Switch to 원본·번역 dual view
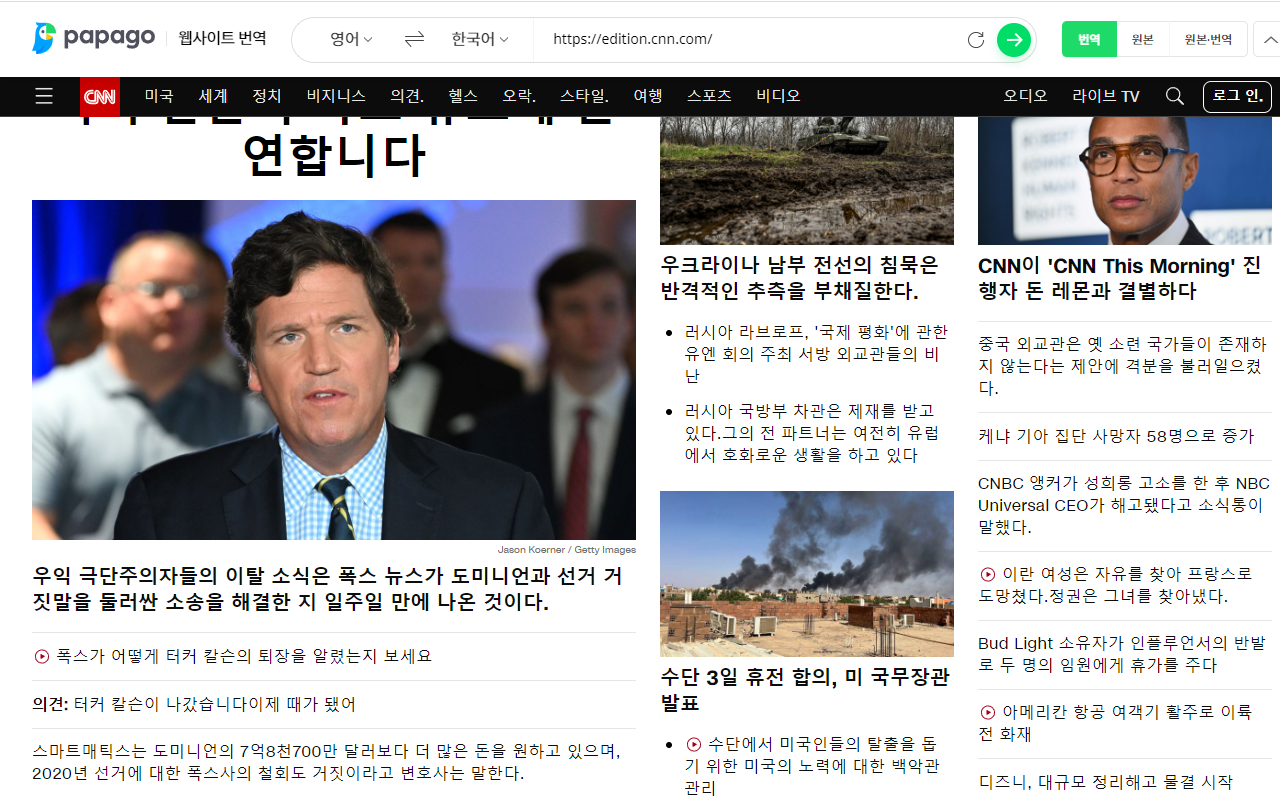1280x800 pixels. tap(1209, 39)
